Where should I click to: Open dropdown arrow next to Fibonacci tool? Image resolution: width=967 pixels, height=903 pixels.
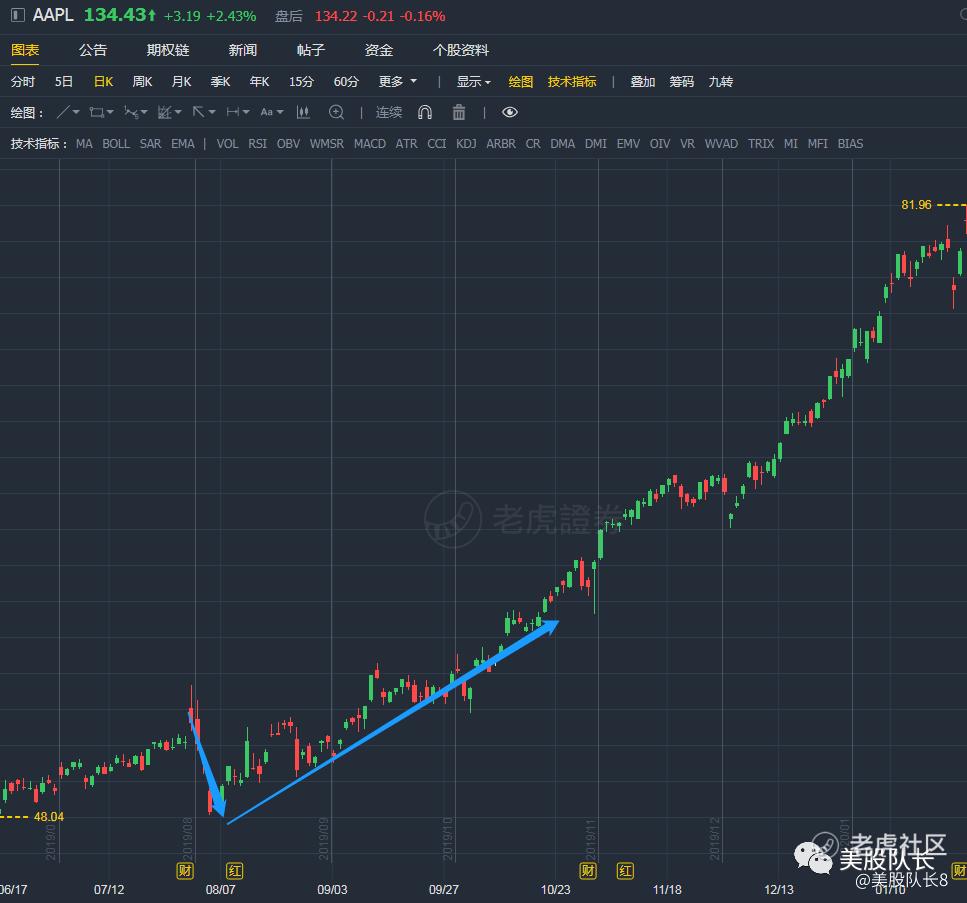point(178,112)
